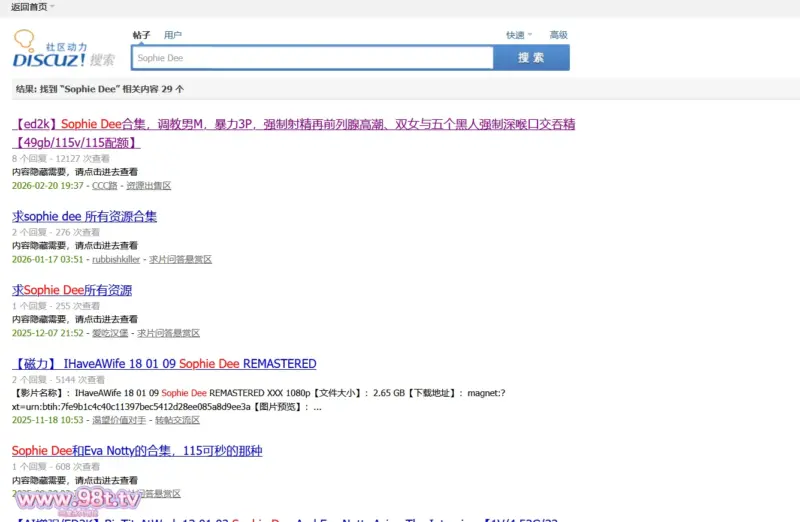Open the 返回首页 dropdown

pyautogui.click(x=33, y=7)
